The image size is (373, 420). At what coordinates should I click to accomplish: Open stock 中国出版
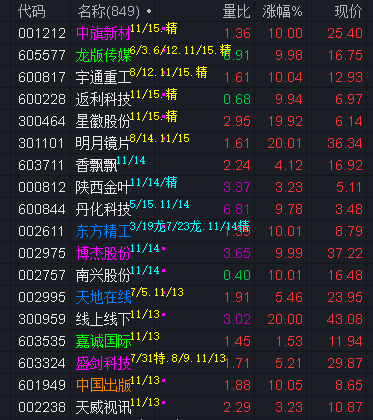(103, 385)
